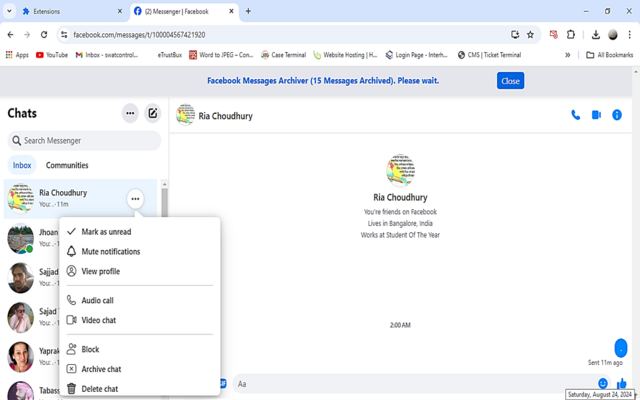Image resolution: width=640 pixels, height=400 pixels.
Task: Select Mark as unread in the context menu
Action: point(140,232)
